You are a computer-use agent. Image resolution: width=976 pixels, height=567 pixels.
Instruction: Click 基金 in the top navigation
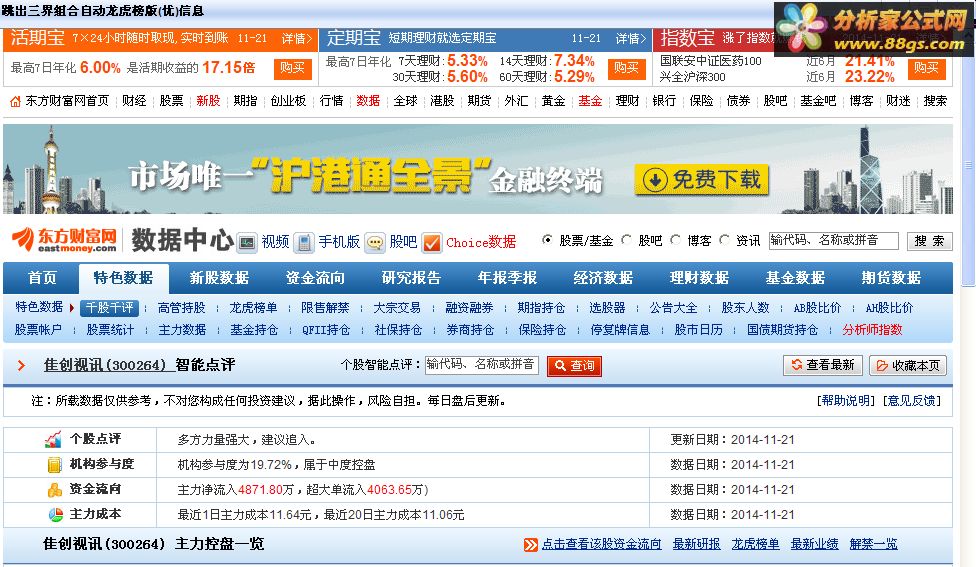click(589, 101)
